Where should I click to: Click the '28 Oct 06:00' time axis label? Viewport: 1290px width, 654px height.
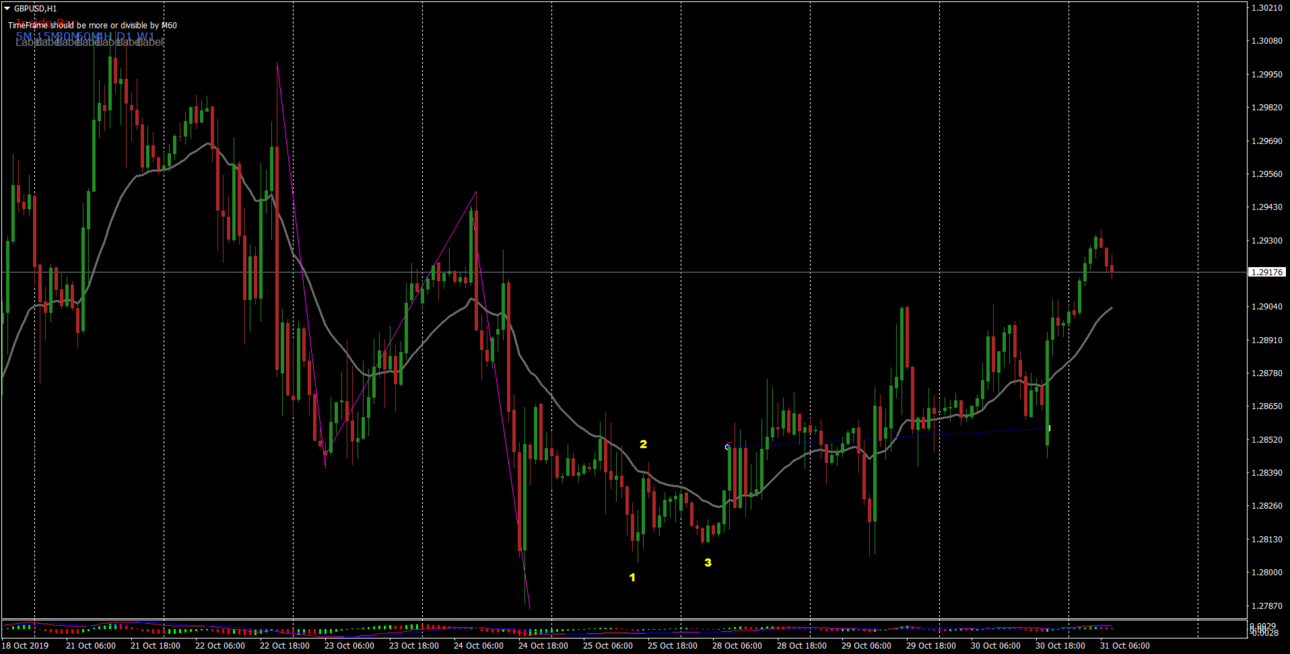tap(737, 646)
